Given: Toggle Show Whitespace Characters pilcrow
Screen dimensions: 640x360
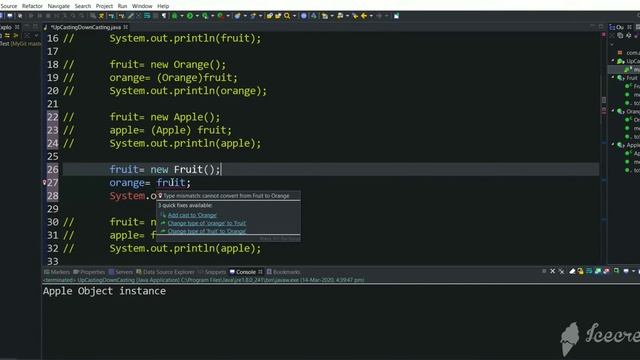Looking at the screenshot, I should [164, 16].
